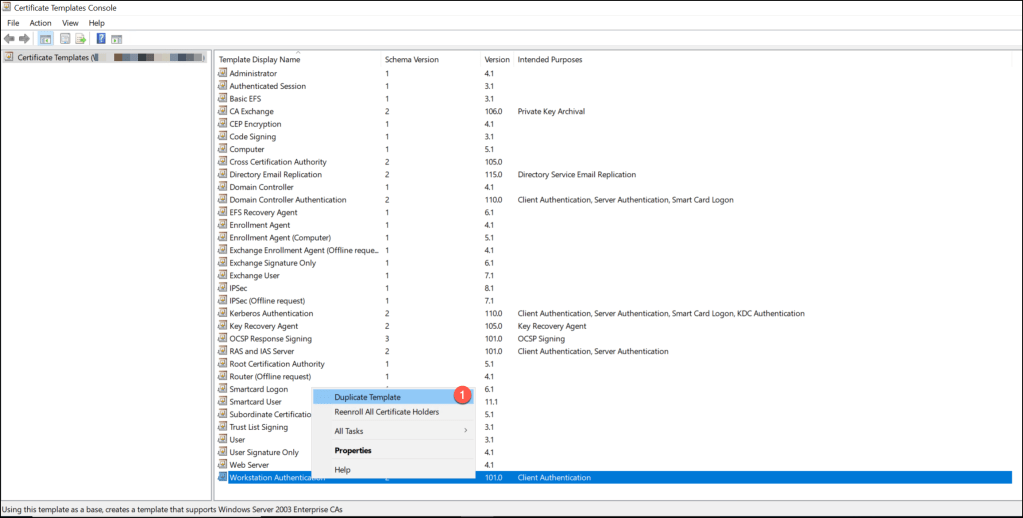Select Reenroll All Certificate Holders
The height and width of the screenshot is (518, 1023).
(386, 411)
